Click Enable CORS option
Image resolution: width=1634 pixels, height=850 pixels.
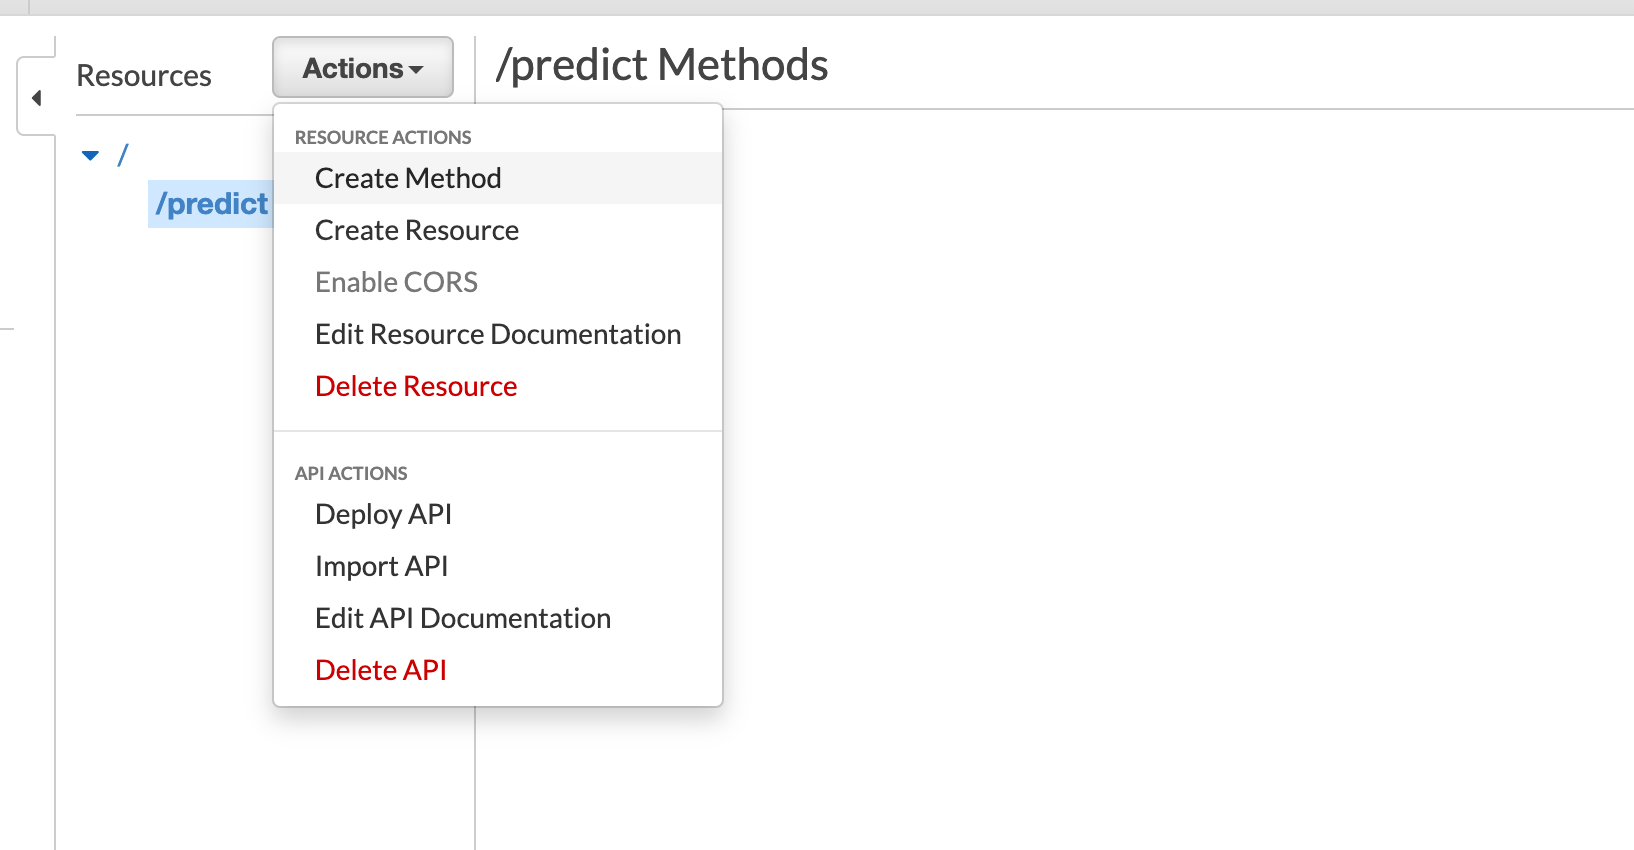tap(396, 282)
